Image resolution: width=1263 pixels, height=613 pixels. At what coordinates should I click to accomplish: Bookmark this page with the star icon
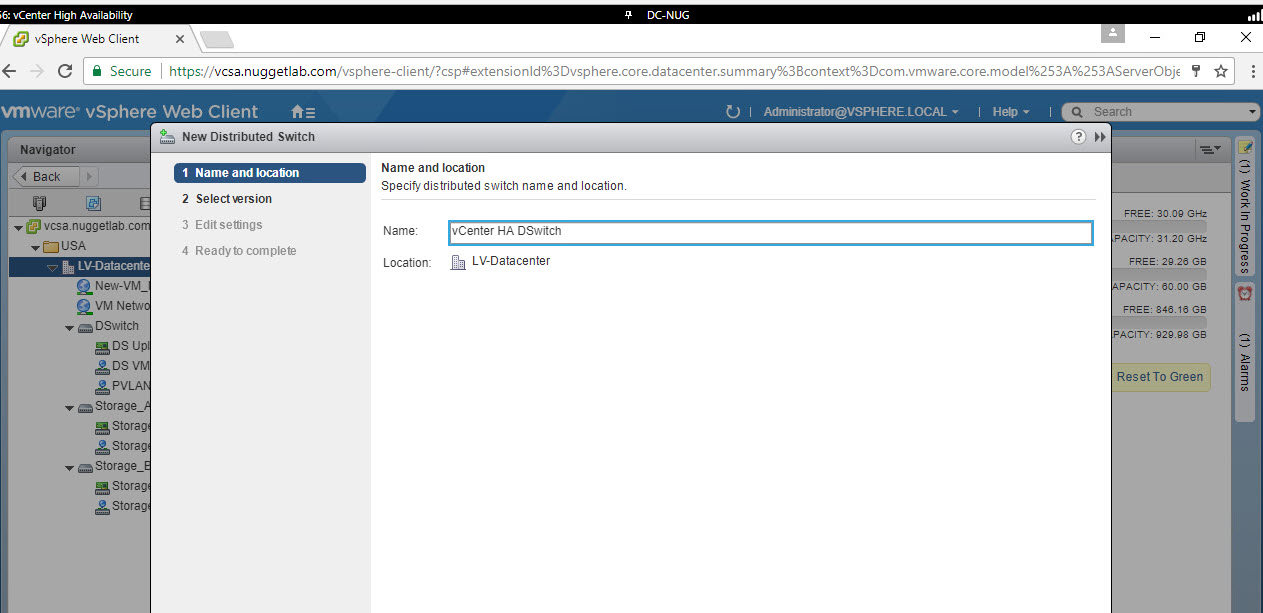pyautogui.click(x=1220, y=71)
